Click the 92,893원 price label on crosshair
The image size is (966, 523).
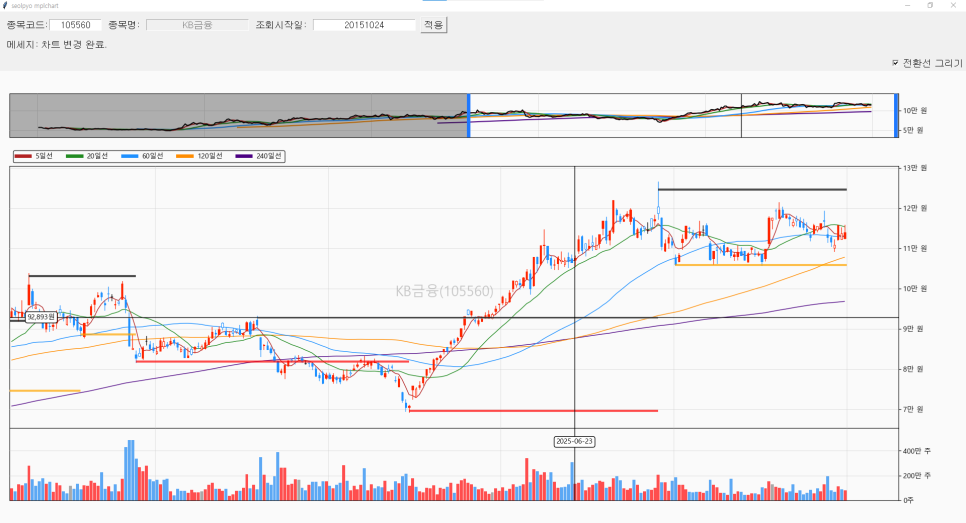41,317
